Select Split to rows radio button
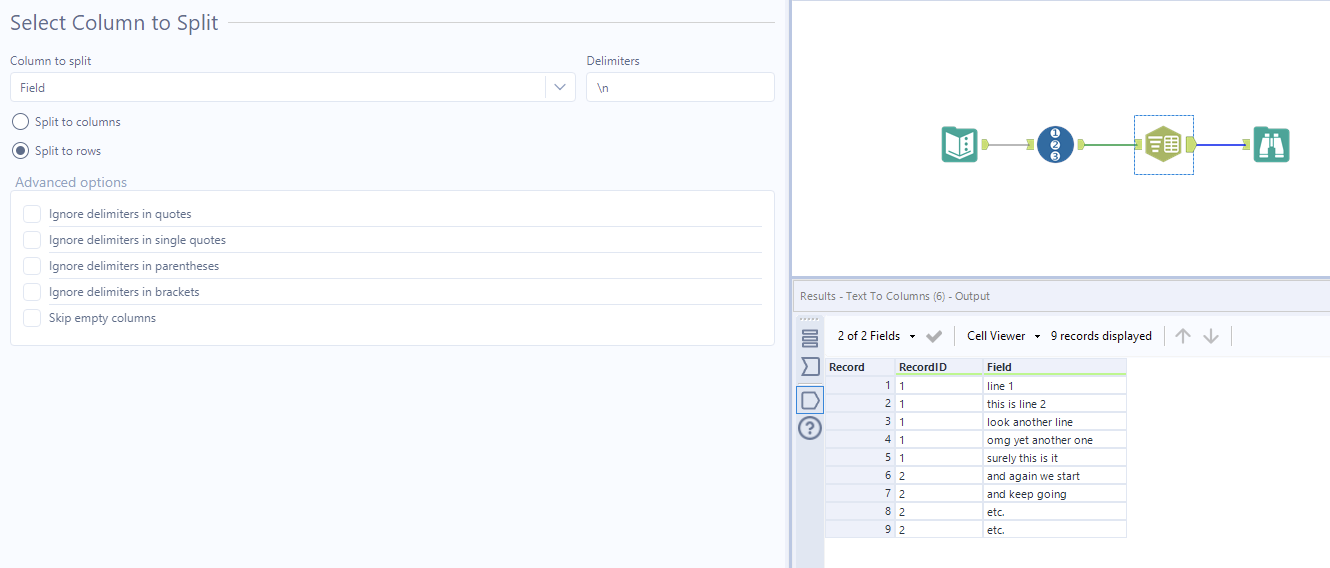 point(20,151)
